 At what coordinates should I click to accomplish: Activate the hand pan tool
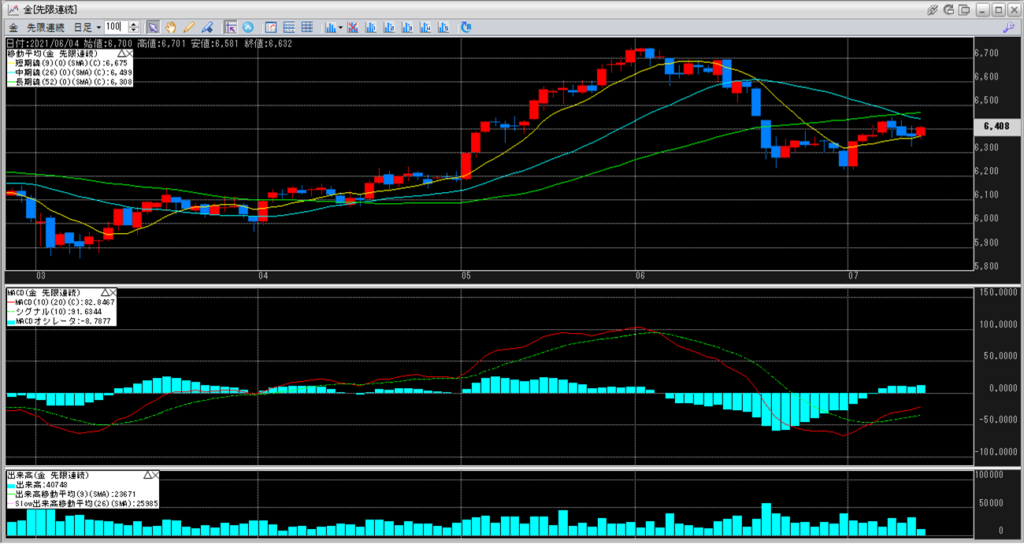pos(170,27)
